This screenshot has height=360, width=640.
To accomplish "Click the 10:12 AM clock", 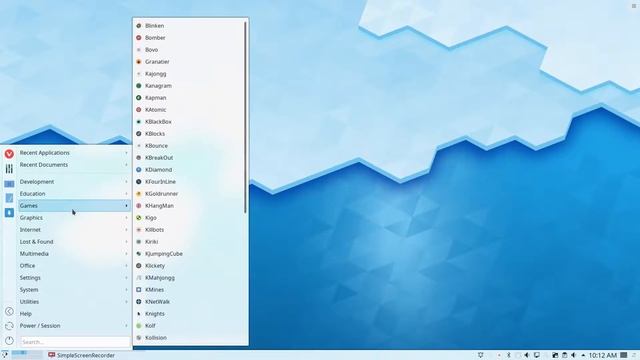I will click(602, 356).
